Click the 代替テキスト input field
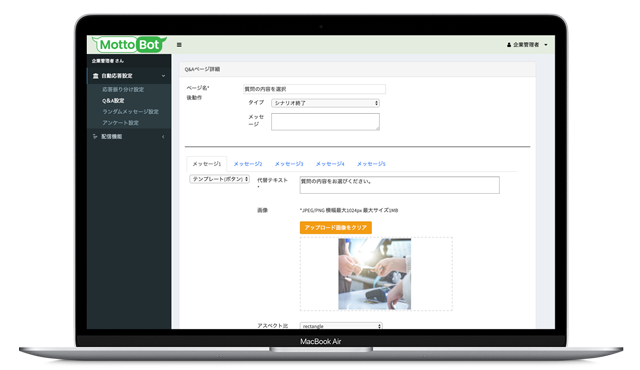 tap(400, 185)
